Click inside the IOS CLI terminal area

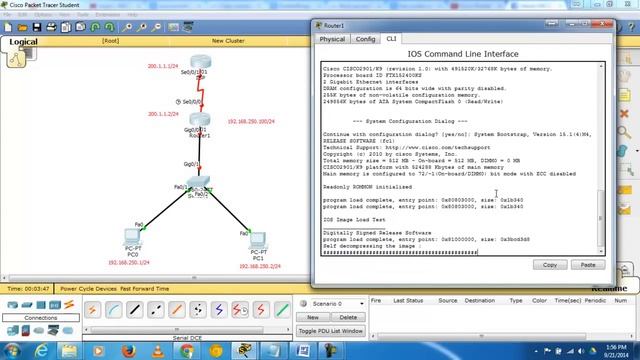[x=460, y=159]
